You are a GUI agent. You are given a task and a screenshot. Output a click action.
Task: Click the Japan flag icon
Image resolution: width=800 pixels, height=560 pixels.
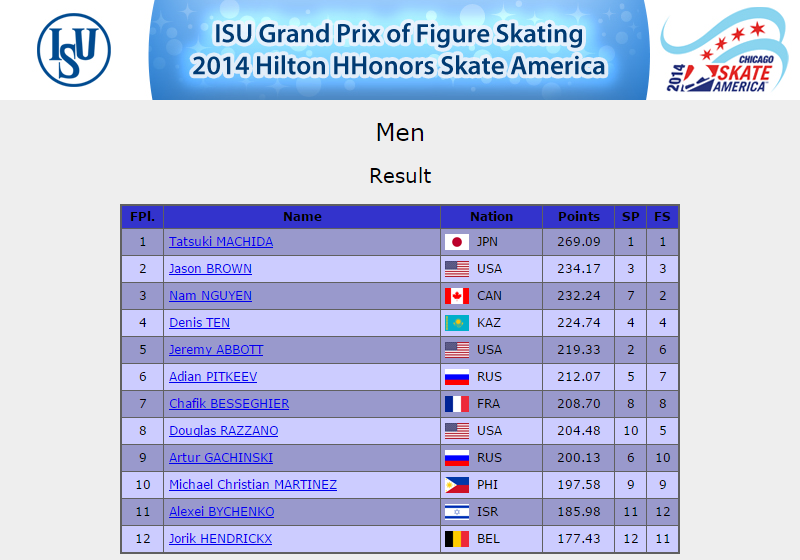457,242
